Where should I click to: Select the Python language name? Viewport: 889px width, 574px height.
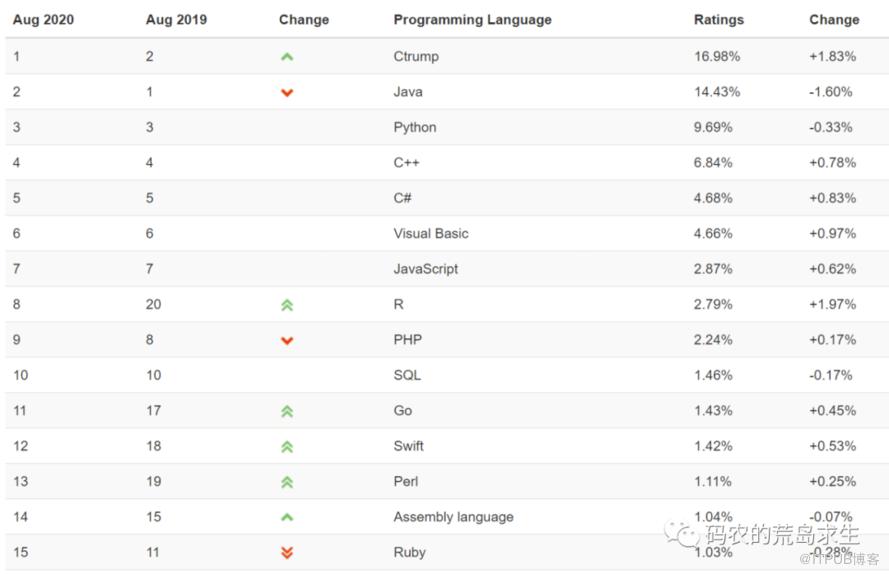click(x=414, y=127)
